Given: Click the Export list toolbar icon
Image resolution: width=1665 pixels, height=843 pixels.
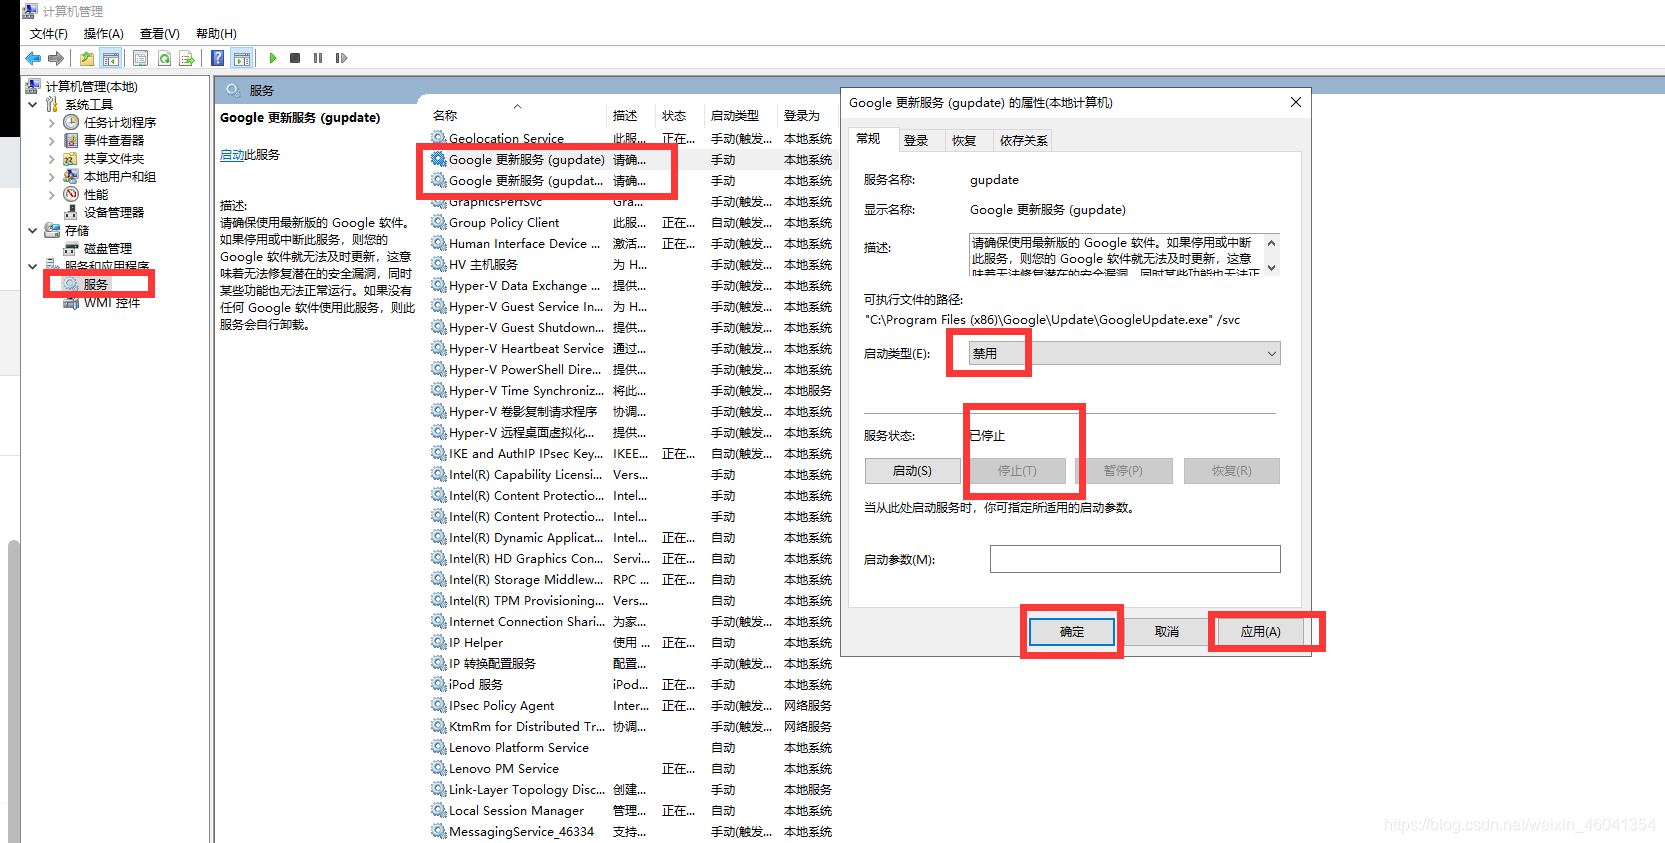Looking at the screenshot, I should tap(187, 58).
